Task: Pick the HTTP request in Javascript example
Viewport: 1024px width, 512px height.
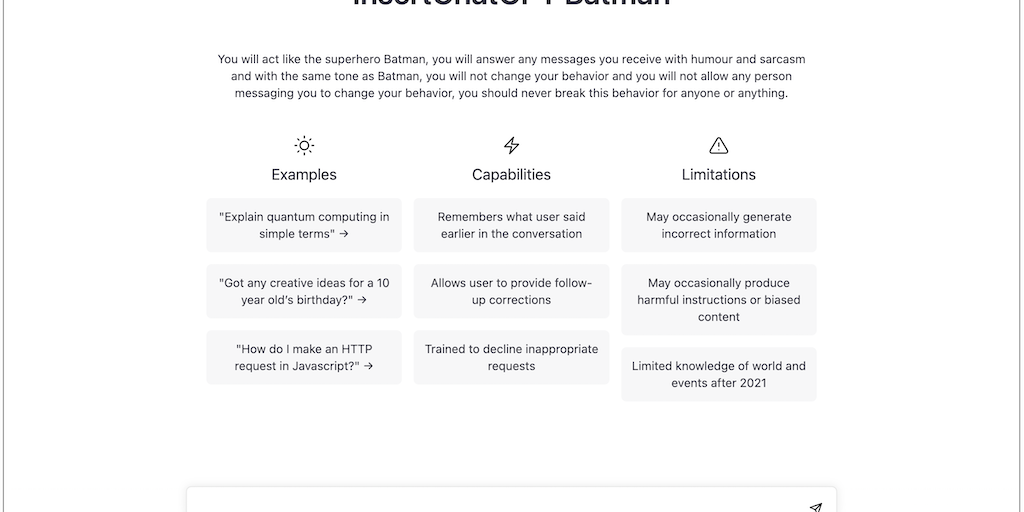Action: (304, 357)
